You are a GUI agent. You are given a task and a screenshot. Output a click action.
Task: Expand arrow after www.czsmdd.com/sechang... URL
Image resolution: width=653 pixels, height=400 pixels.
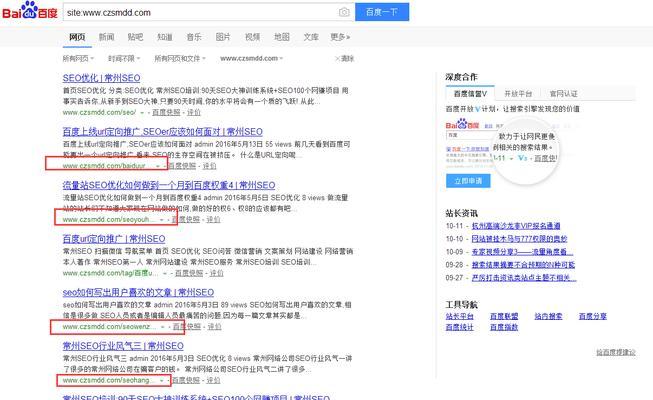coord(162,380)
